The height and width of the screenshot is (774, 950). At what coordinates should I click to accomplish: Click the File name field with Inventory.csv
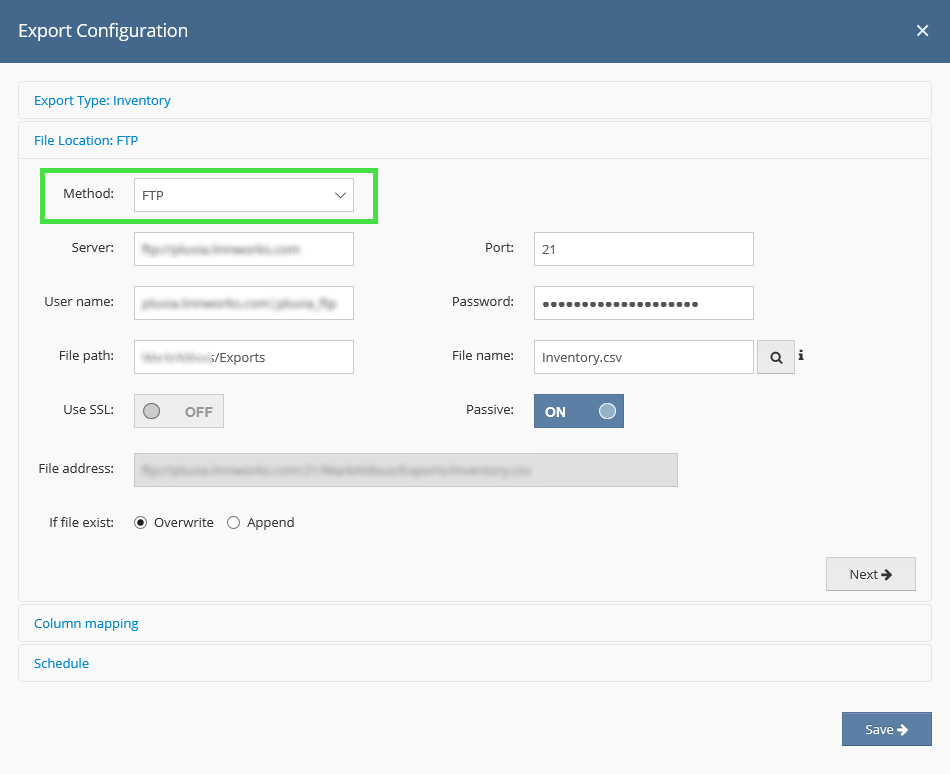point(643,357)
